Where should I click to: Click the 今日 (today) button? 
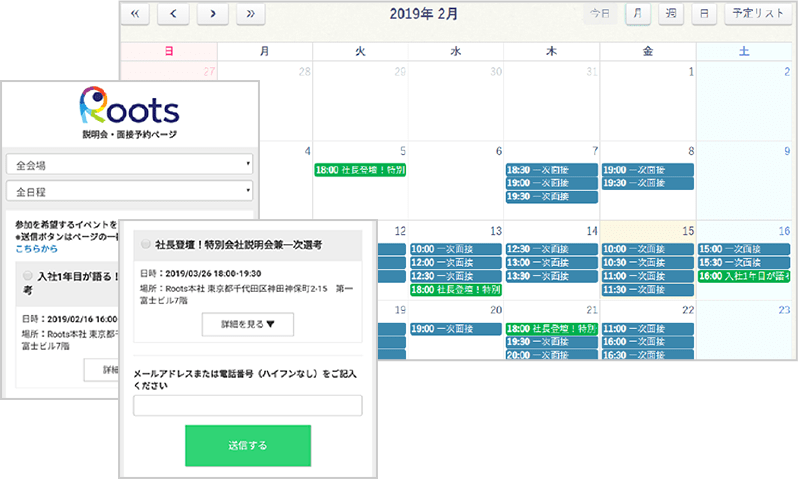point(599,14)
